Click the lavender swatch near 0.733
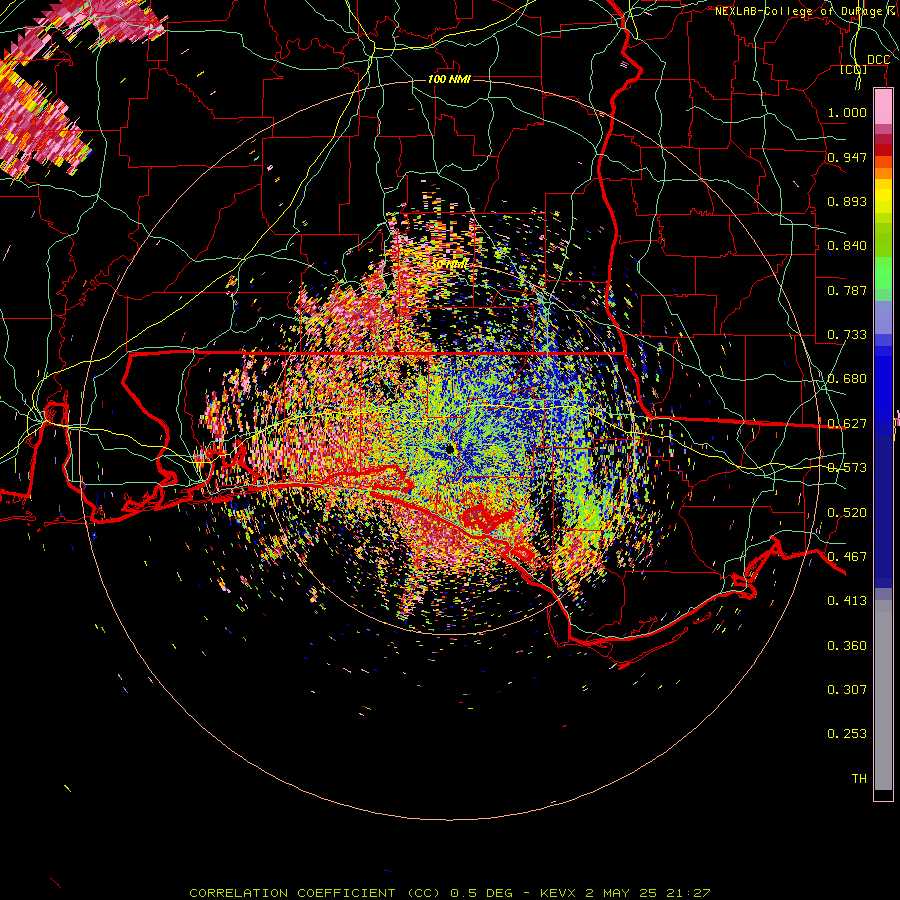 pyautogui.click(x=883, y=317)
